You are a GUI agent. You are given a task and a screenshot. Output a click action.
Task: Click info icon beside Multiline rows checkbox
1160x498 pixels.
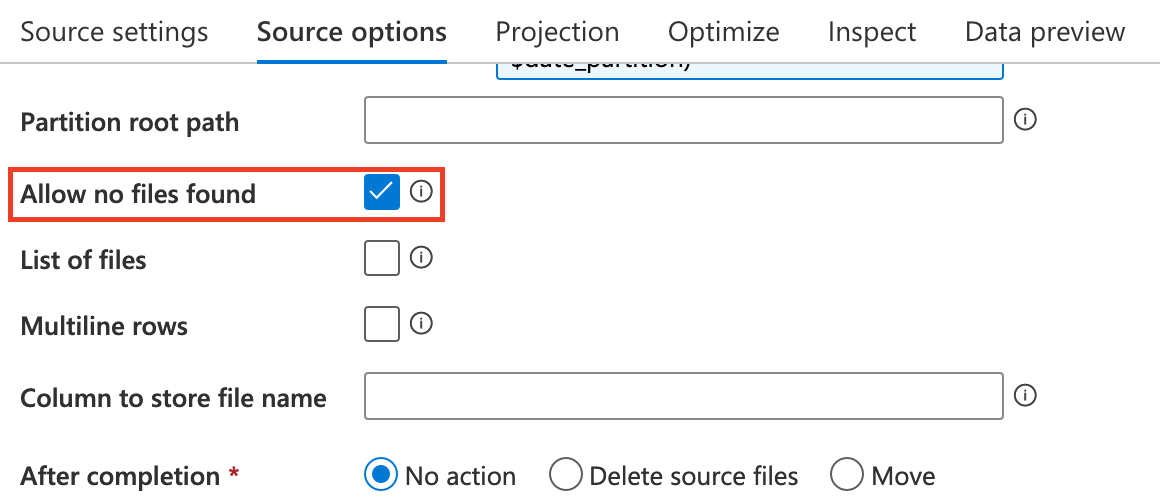(422, 324)
